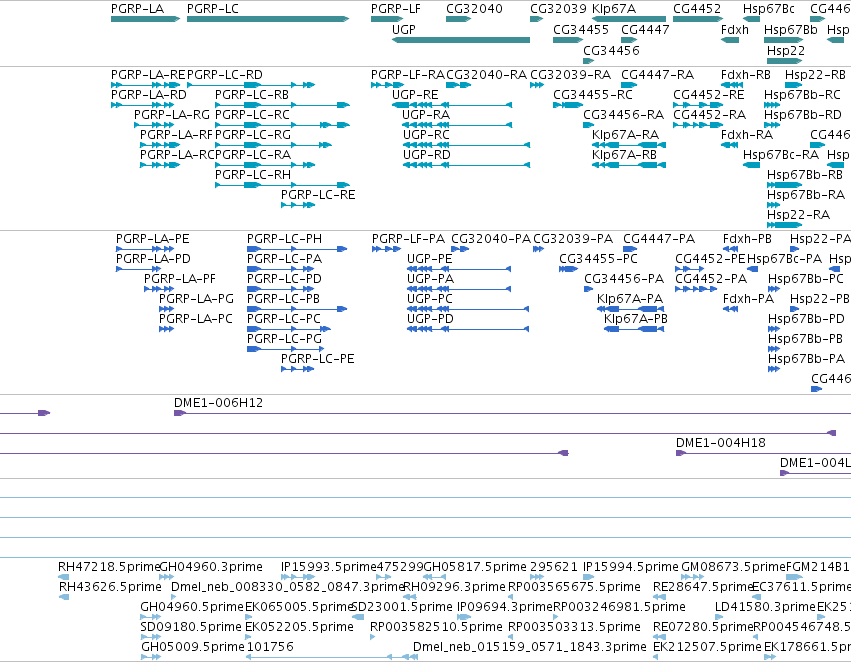
Task: Select transcript CG34456-RA
Action: 624,115
